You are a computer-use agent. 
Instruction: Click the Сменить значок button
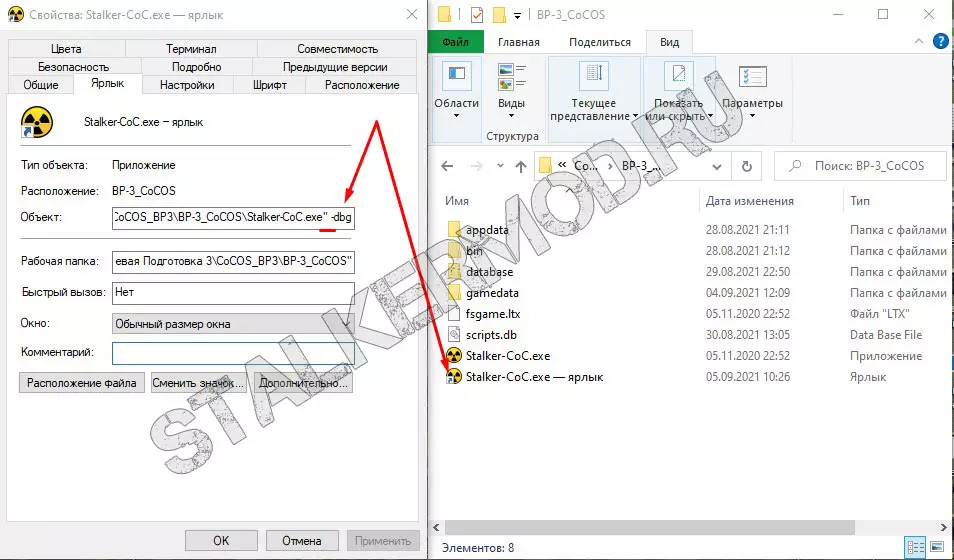point(198,383)
